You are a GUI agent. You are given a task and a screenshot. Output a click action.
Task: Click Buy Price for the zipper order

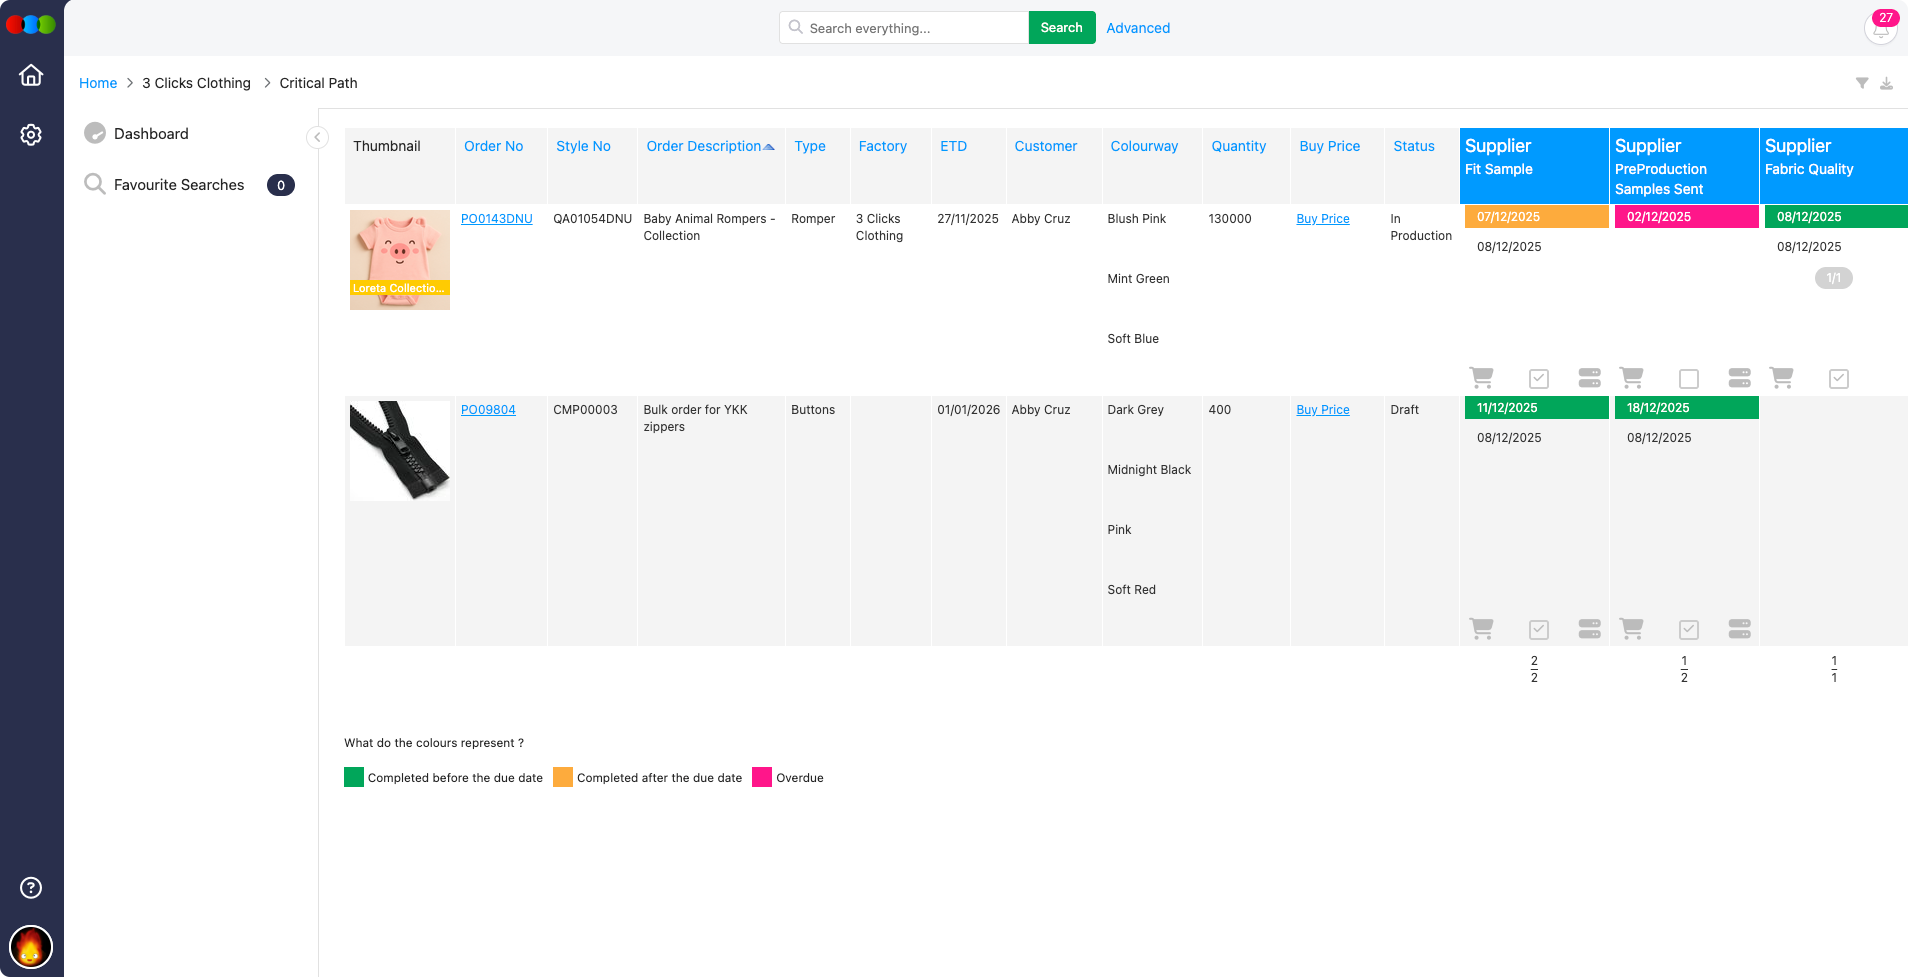point(1322,409)
